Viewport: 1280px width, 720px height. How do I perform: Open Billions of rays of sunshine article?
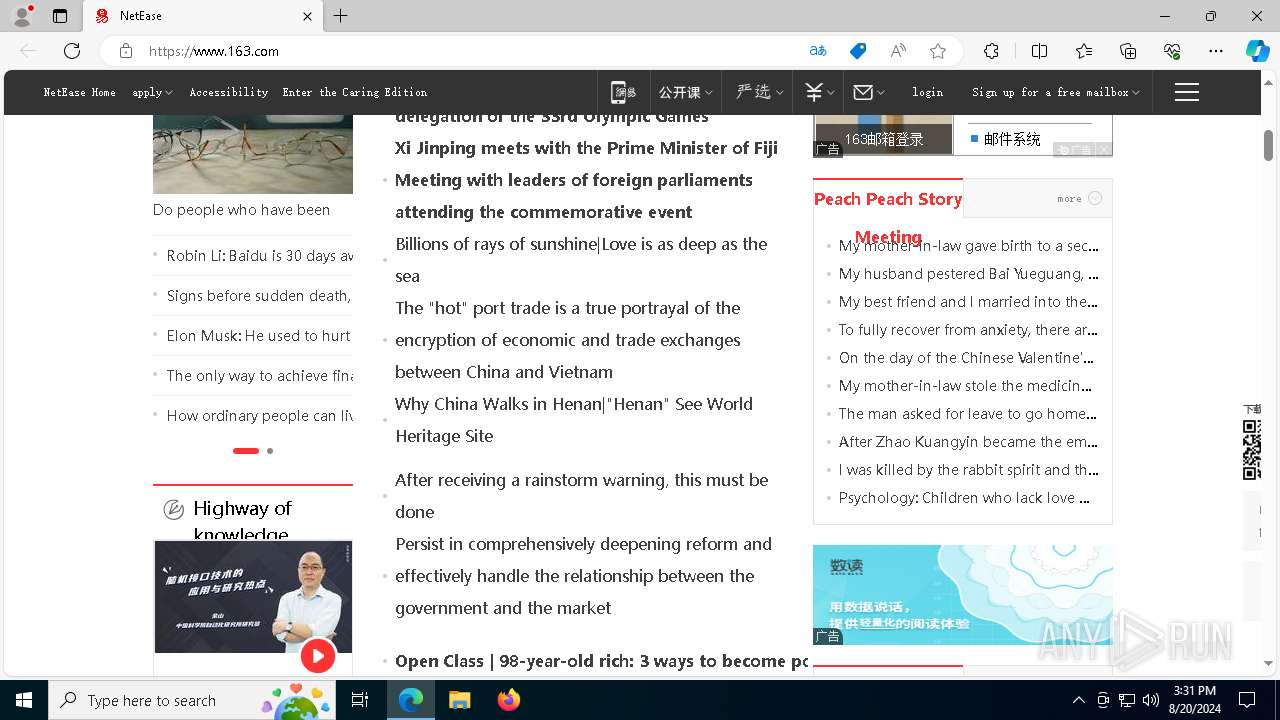(581, 260)
